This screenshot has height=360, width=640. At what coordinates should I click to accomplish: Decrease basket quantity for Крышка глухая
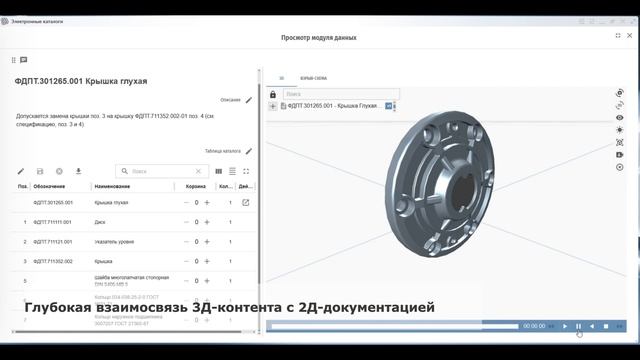186,202
